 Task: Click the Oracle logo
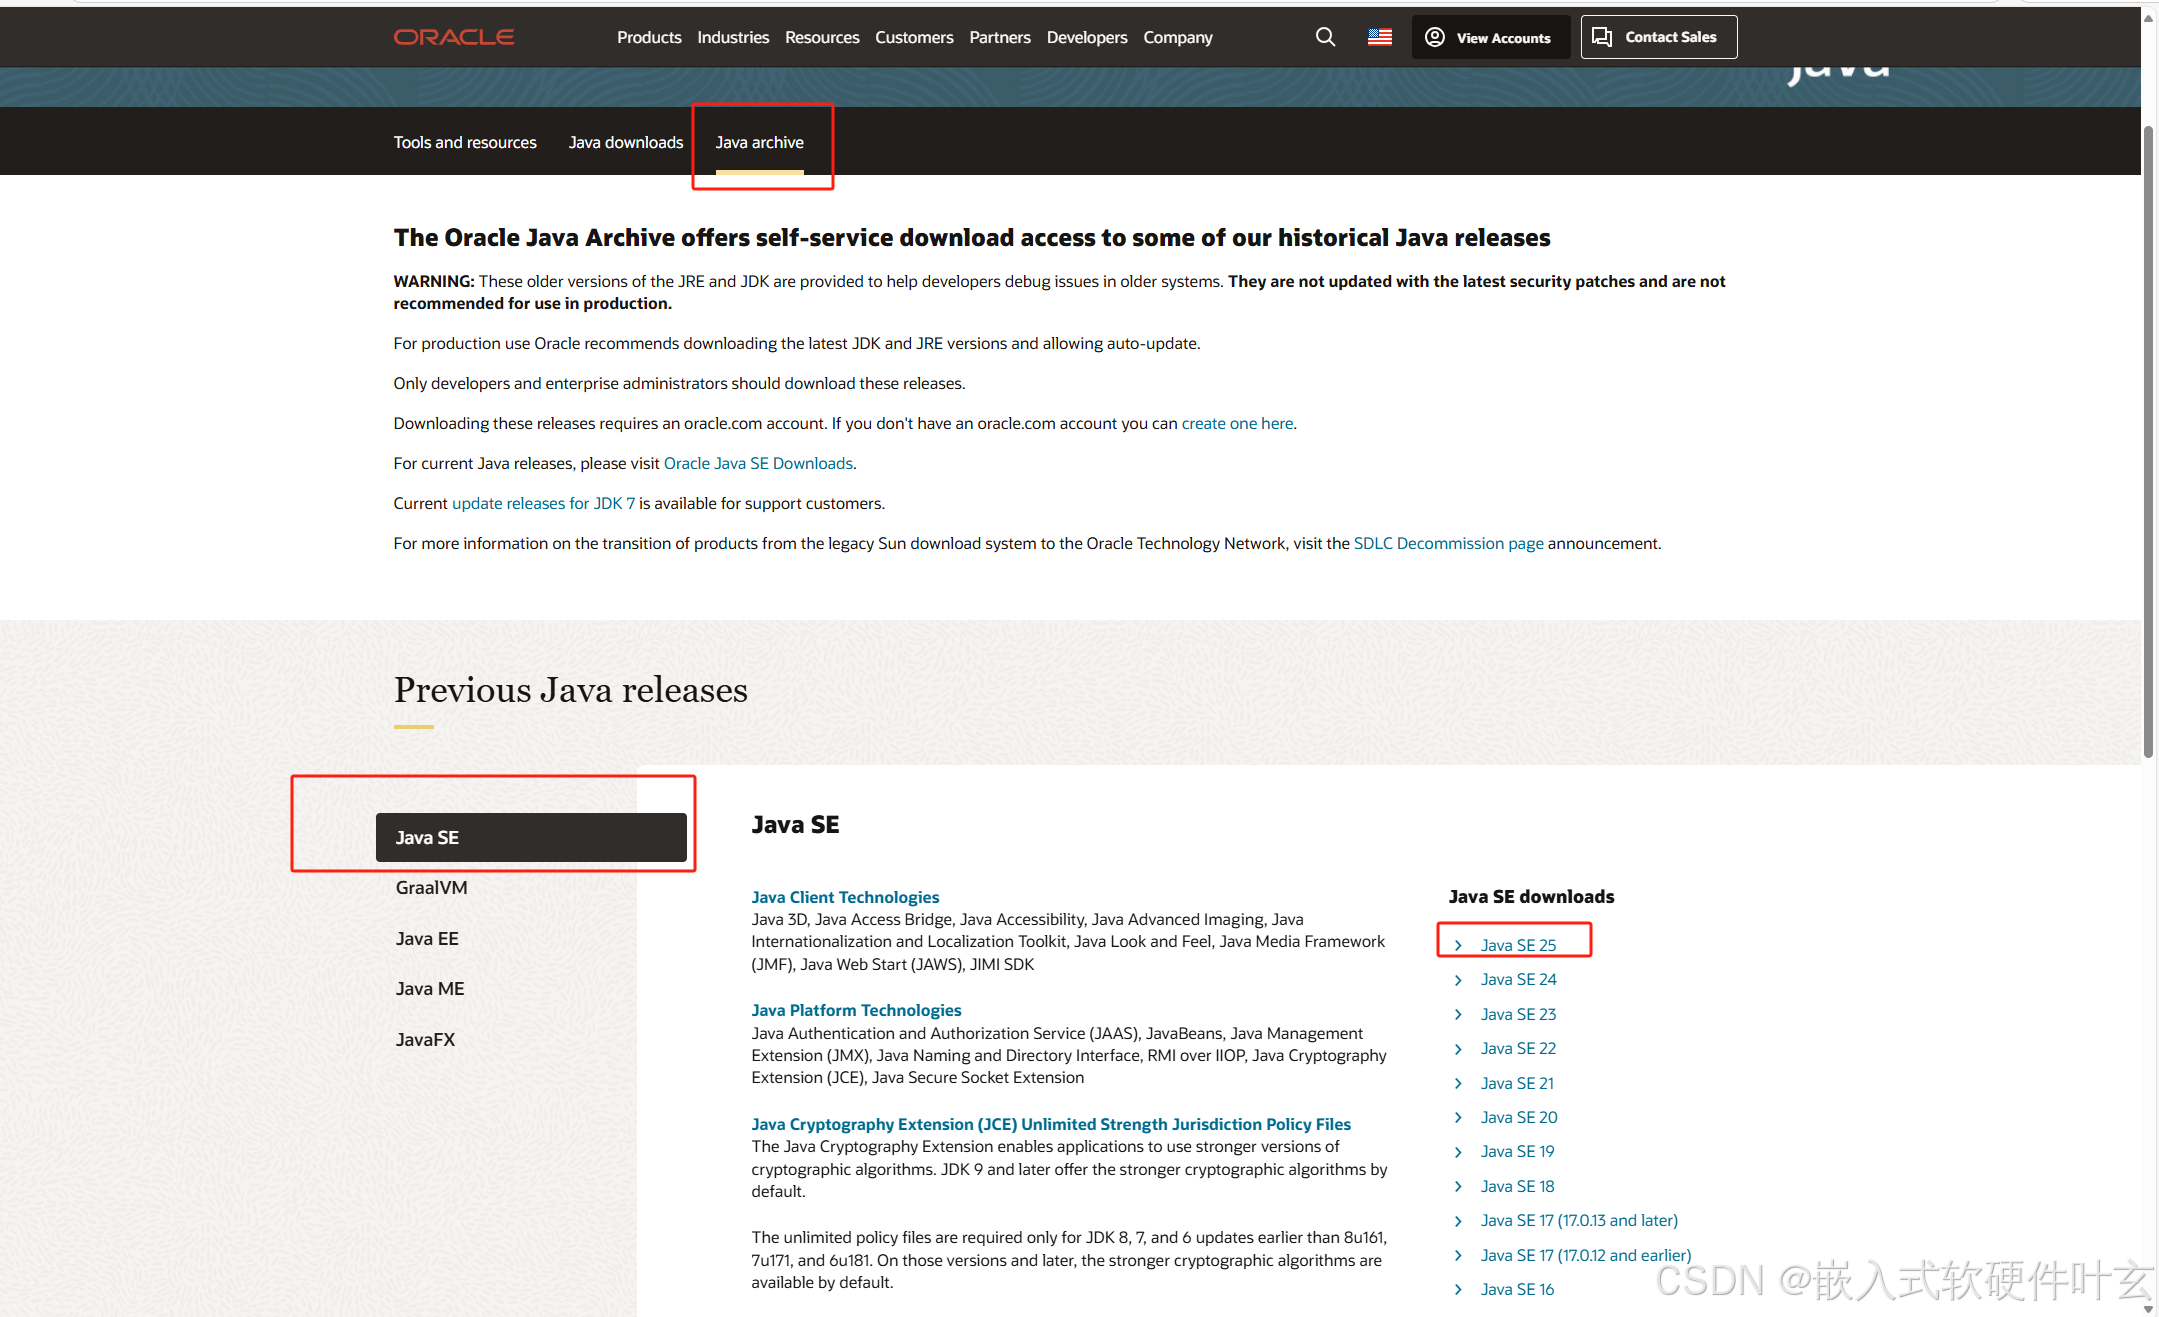pyautogui.click(x=454, y=37)
